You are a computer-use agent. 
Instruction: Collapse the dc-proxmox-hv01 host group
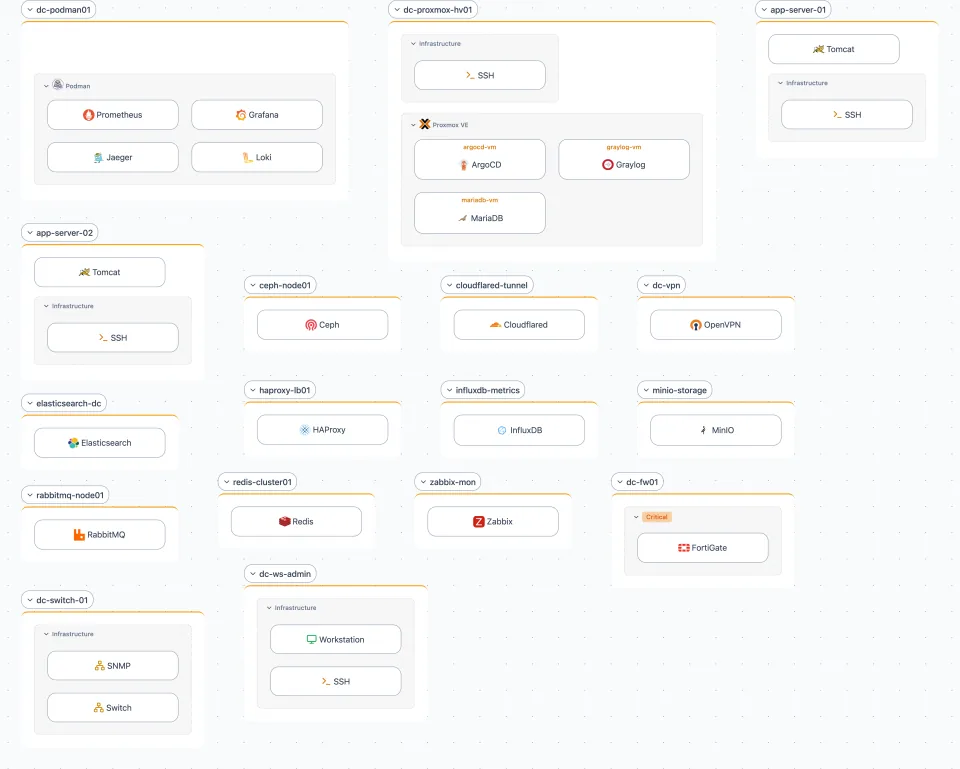click(397, 10)
